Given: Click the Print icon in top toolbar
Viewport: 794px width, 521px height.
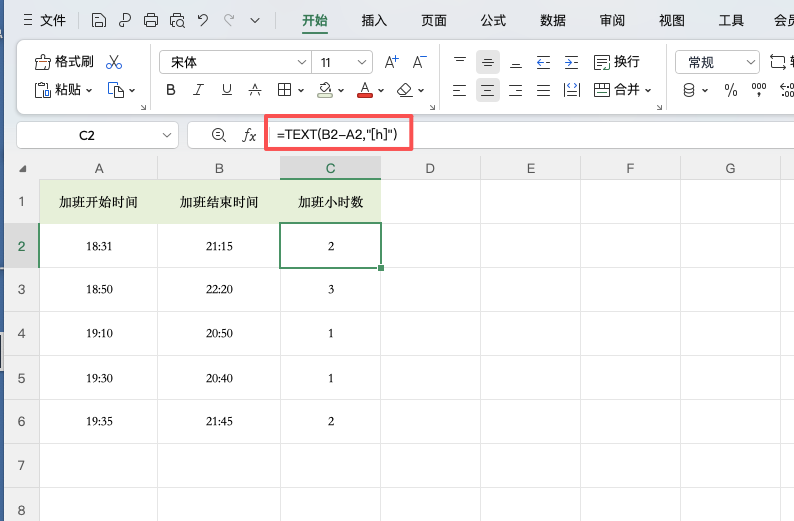Looking at the screenshot, I should click(x=151, y=20).
